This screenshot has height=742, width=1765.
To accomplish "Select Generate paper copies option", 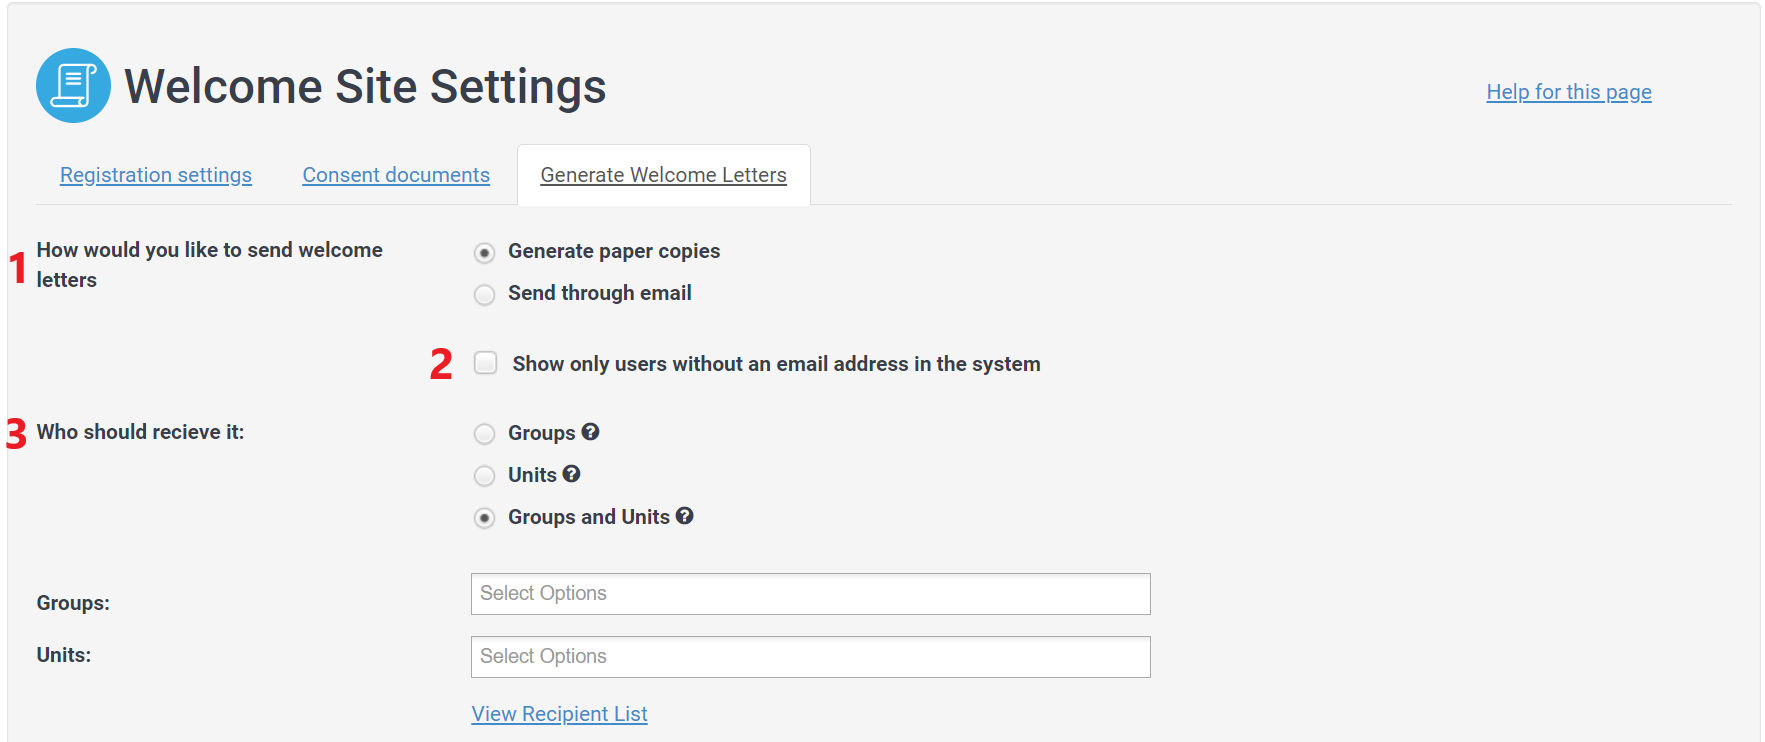I will [x=484, y=253].
